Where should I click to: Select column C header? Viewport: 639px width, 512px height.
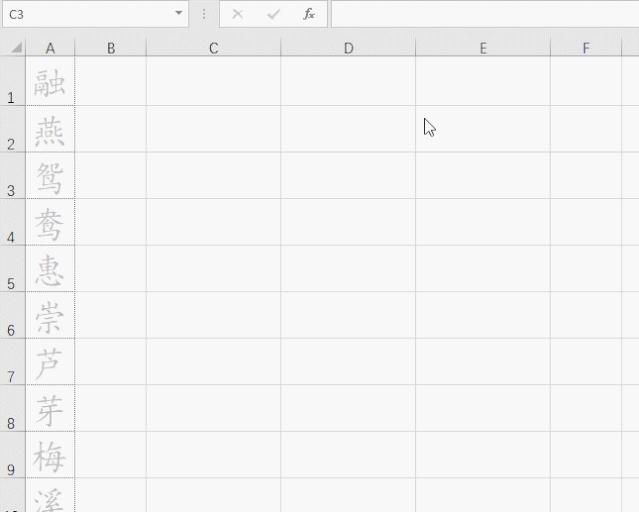(x=214, y=48)
